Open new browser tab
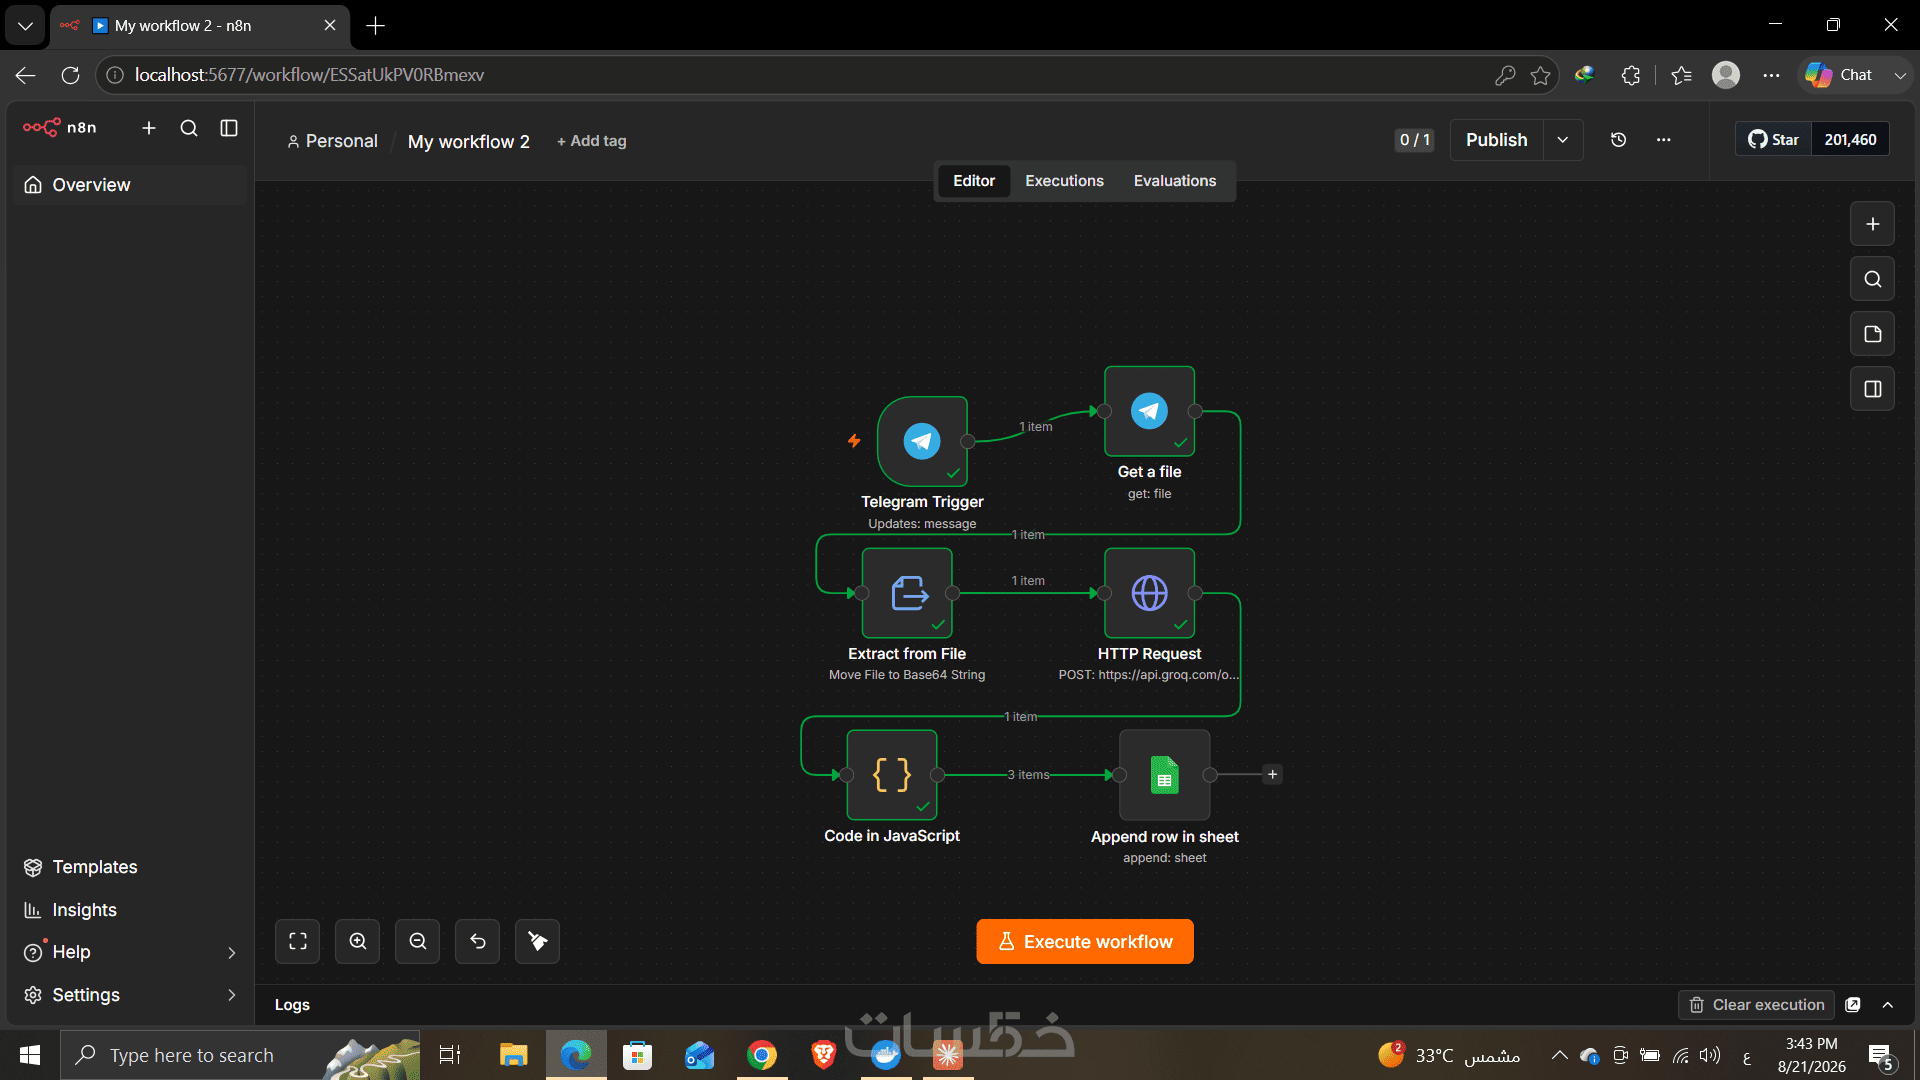Viewport: 1920px width, 1080px height. [x=376, y=26]
